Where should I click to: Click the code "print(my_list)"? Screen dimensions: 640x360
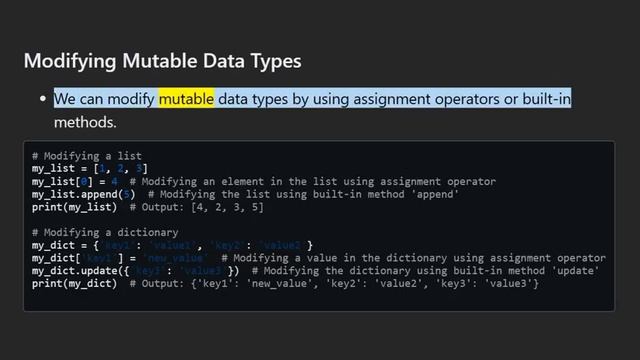tap(74, 207)
